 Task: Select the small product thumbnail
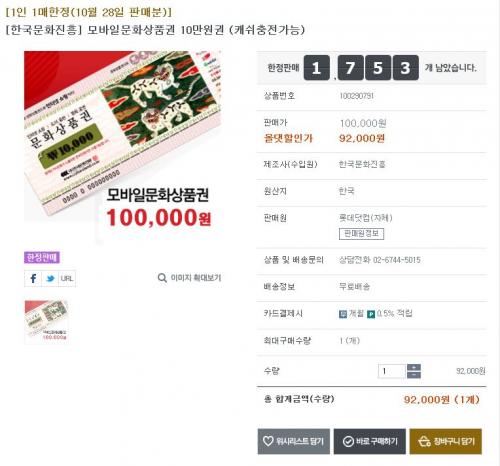point(46,321)
